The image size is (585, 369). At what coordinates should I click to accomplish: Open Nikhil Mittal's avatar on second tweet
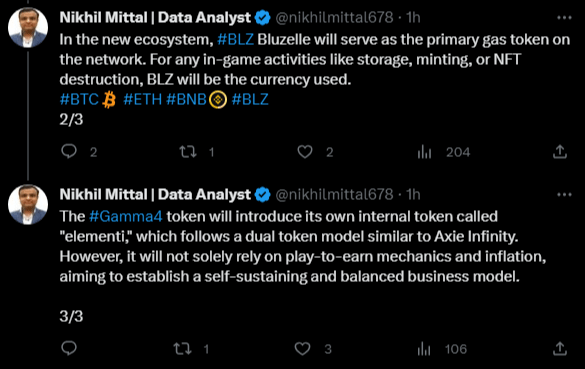pos(28,204)
